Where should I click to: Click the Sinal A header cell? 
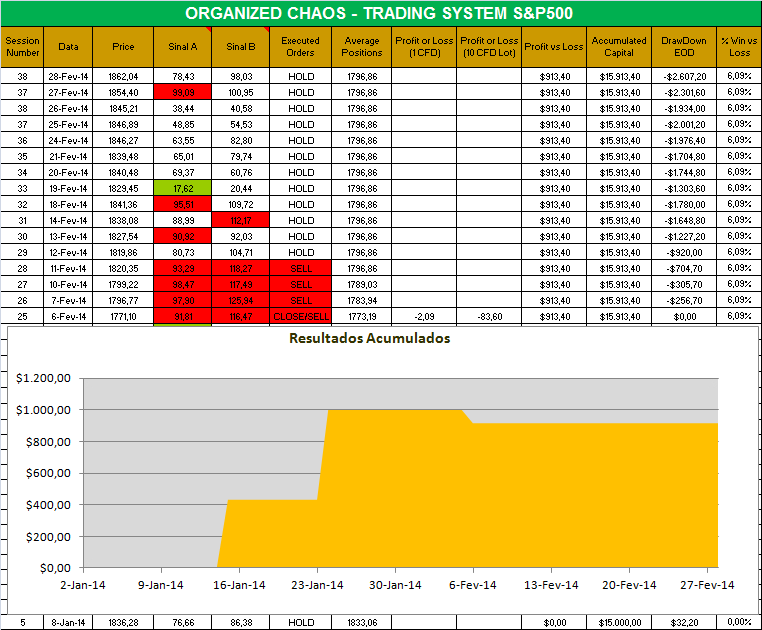[183, 47]
